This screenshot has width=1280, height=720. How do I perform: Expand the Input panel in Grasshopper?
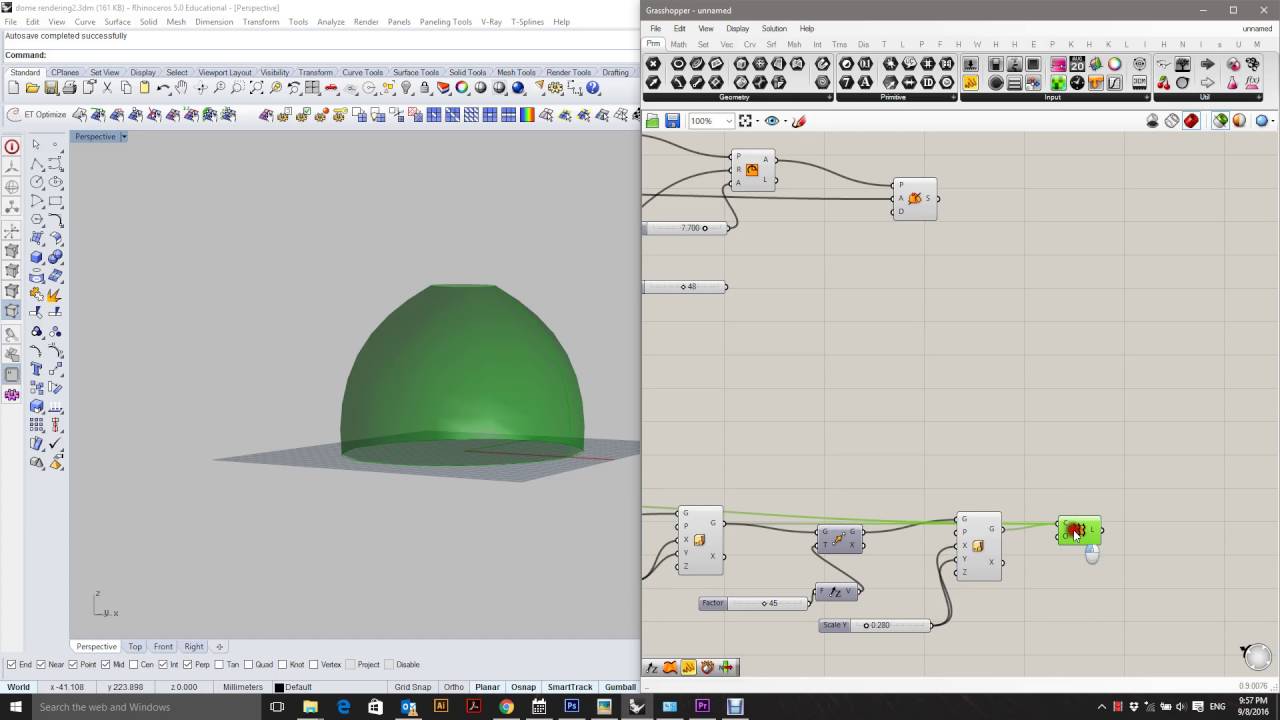tap(1147, 98)
